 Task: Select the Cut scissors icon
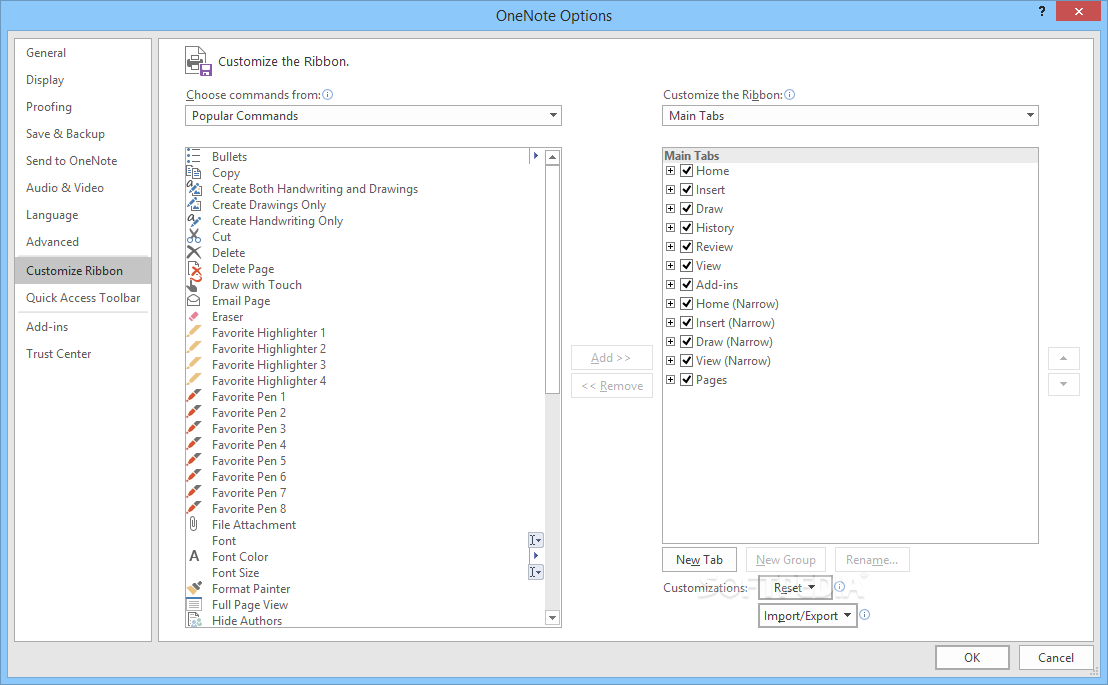point(194,237)
